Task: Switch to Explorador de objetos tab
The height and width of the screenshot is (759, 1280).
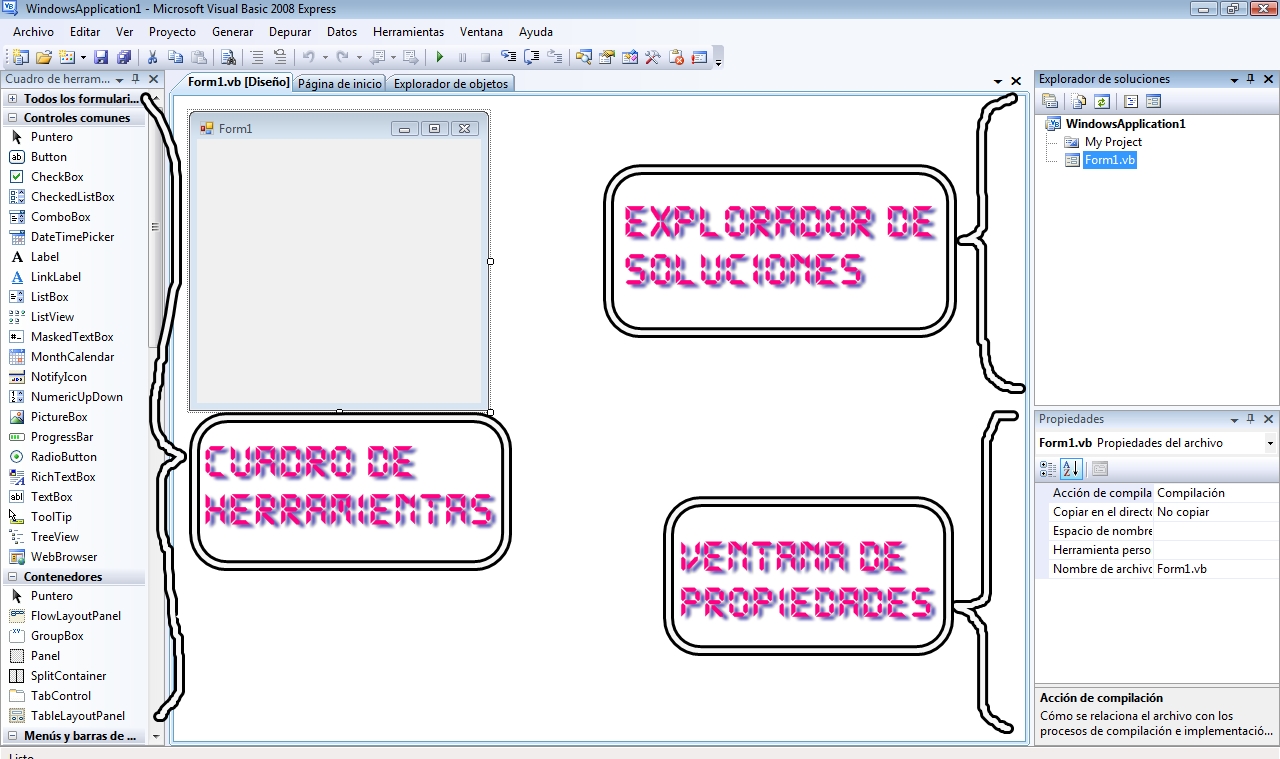Action: tap(451, 84)
